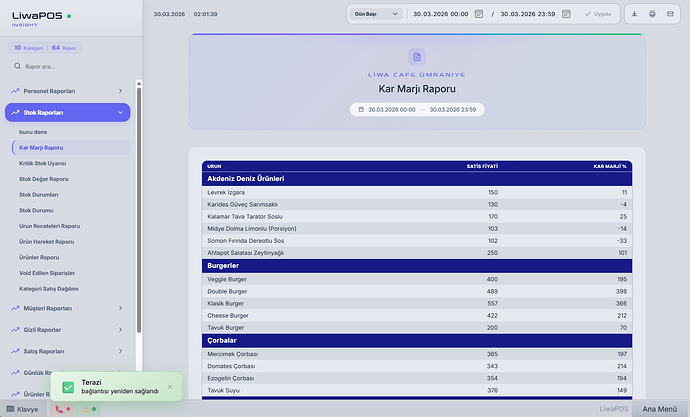
Task: Open Void Edilen Siparişler report
Action: tap(47, 273)
